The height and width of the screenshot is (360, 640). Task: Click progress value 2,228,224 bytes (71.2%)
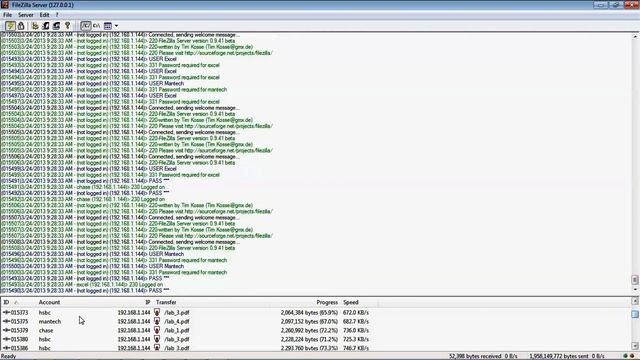click(309, 340)
